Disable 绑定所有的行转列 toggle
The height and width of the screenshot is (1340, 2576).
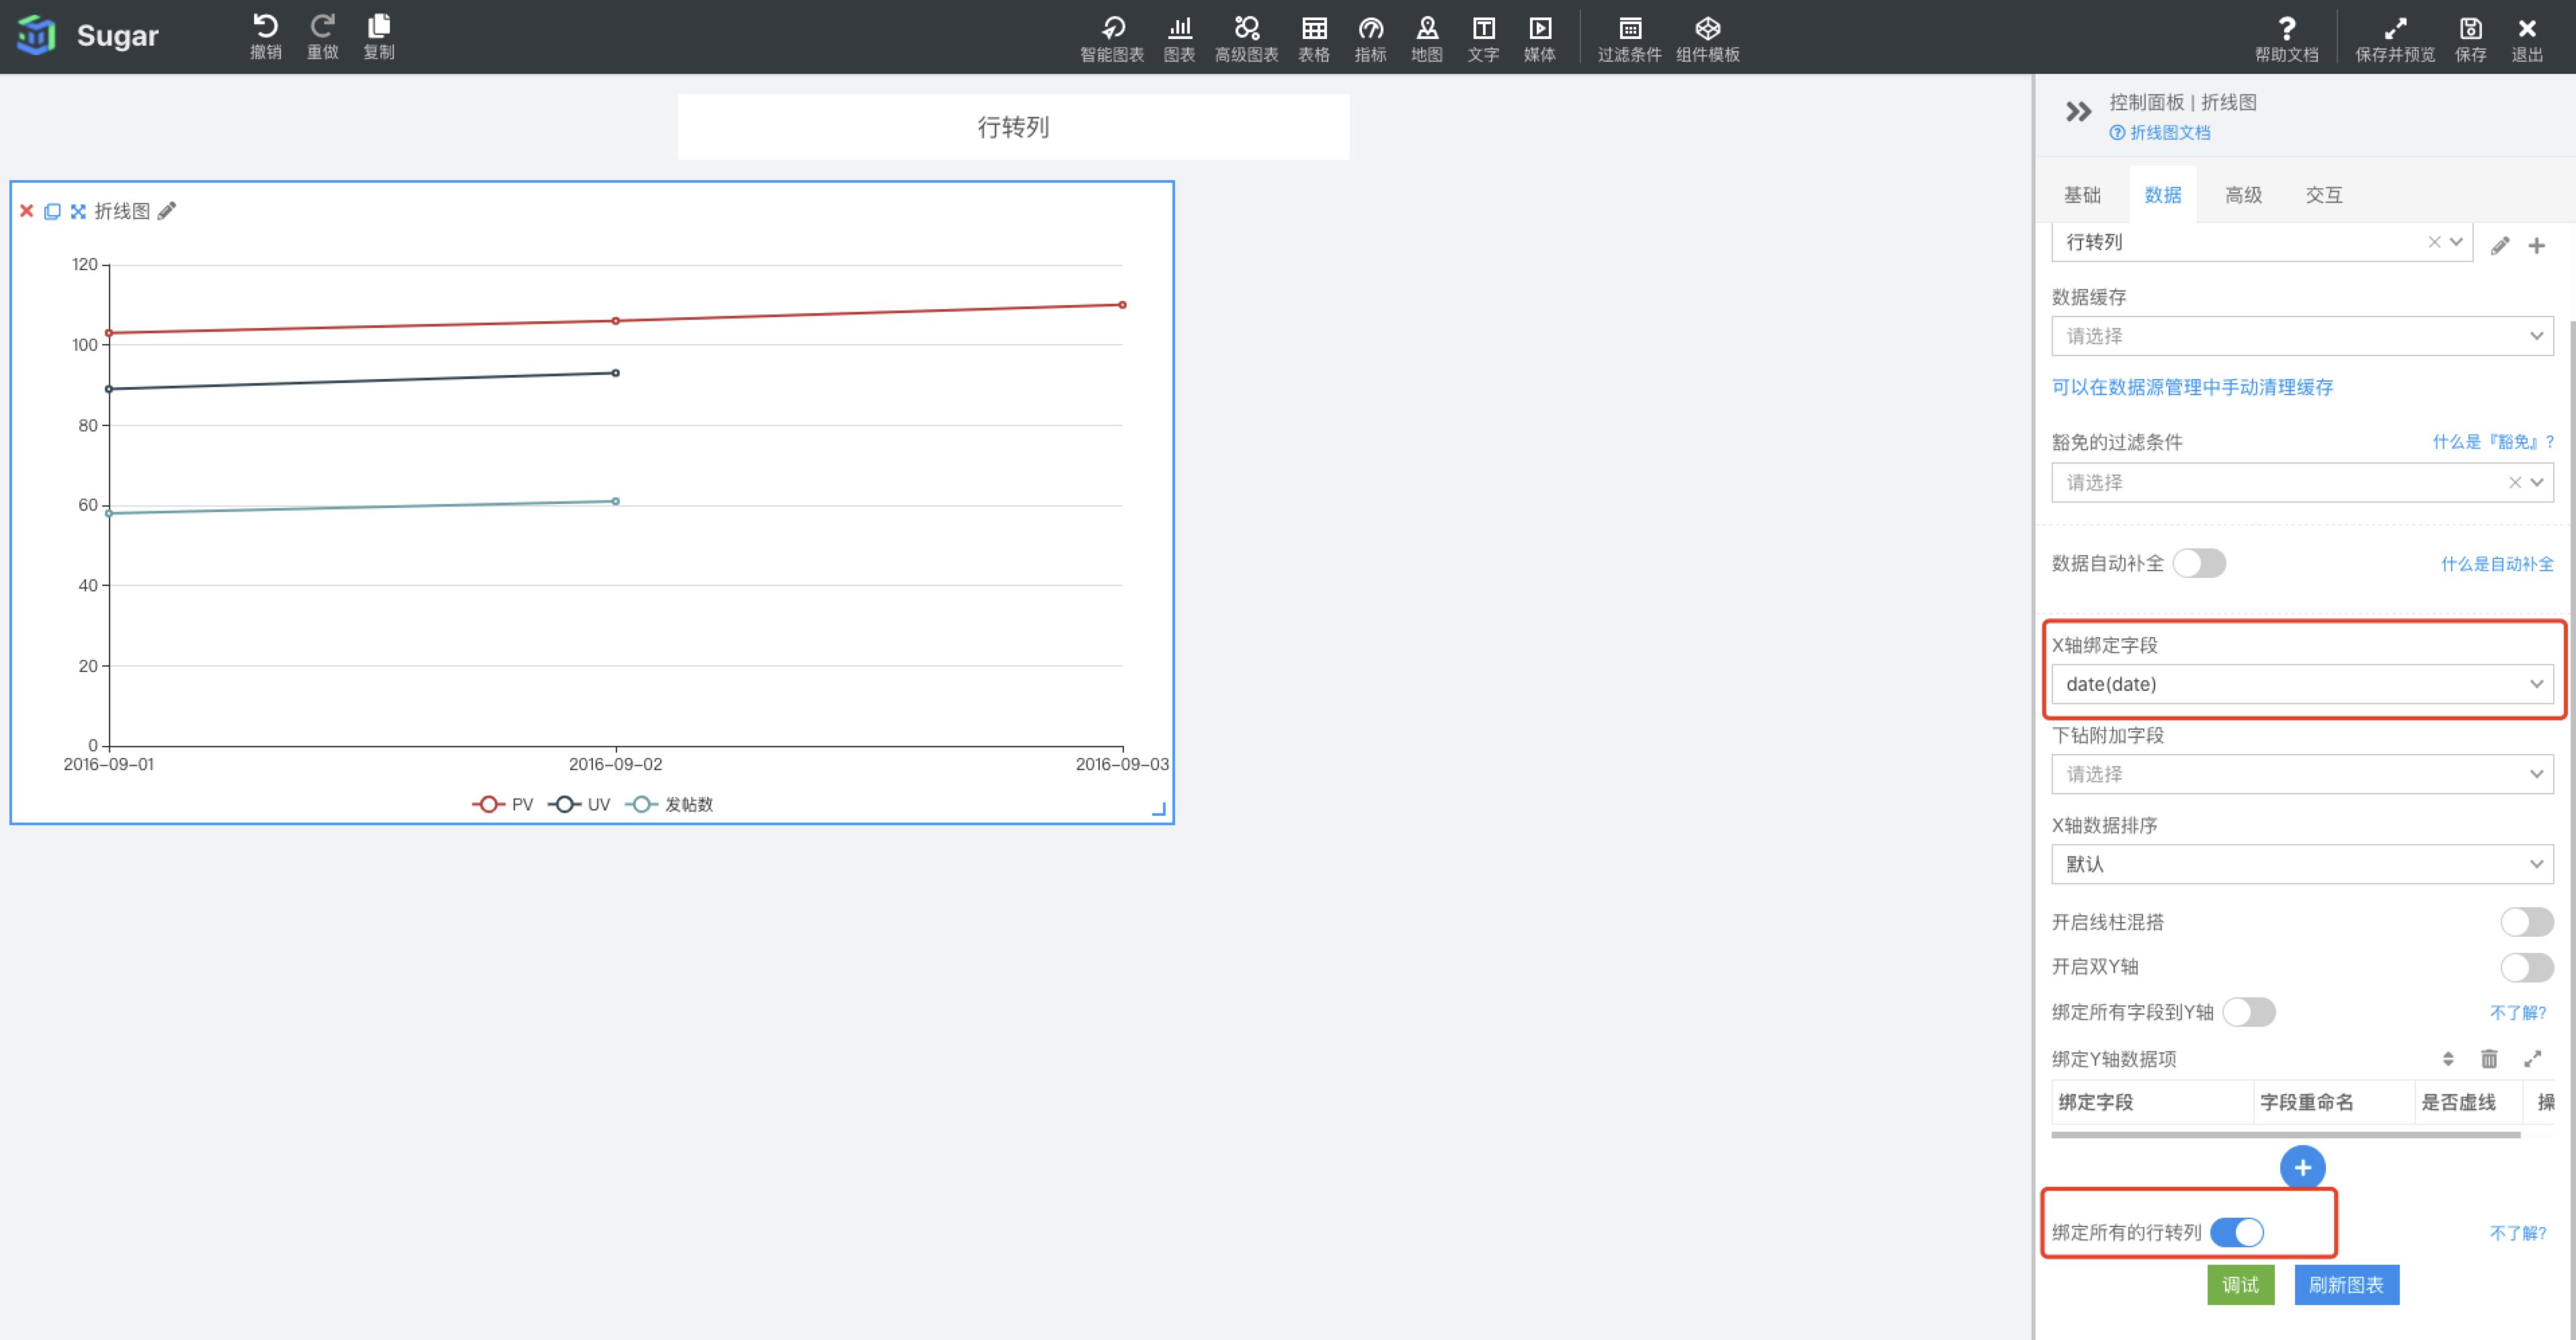[x=2237, y=1232]
